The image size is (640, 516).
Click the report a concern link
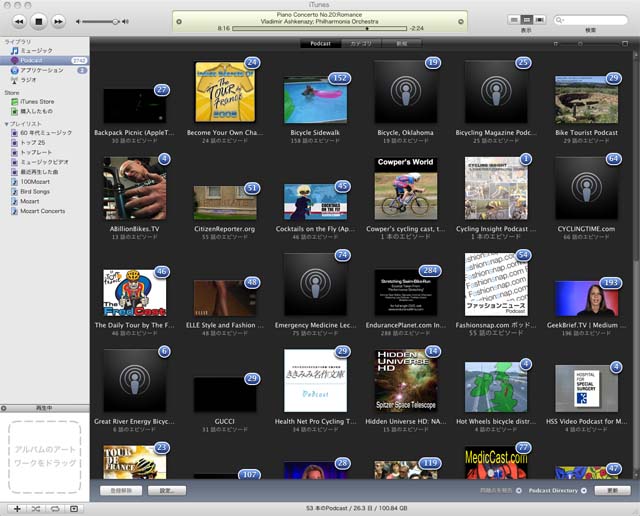pos(500,490)
